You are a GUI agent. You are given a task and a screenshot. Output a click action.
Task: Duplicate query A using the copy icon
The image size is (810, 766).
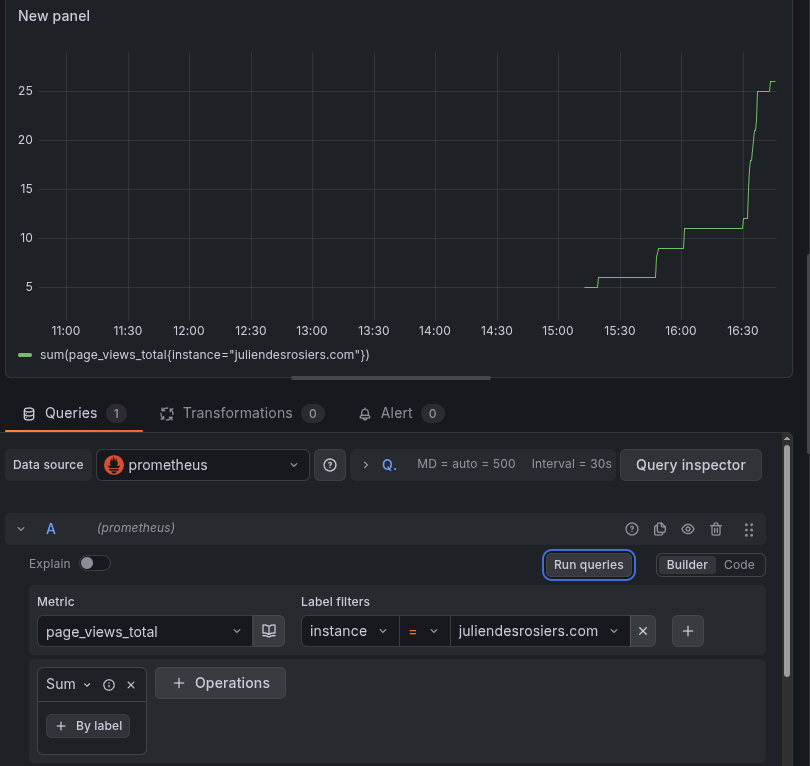(660, 528)
